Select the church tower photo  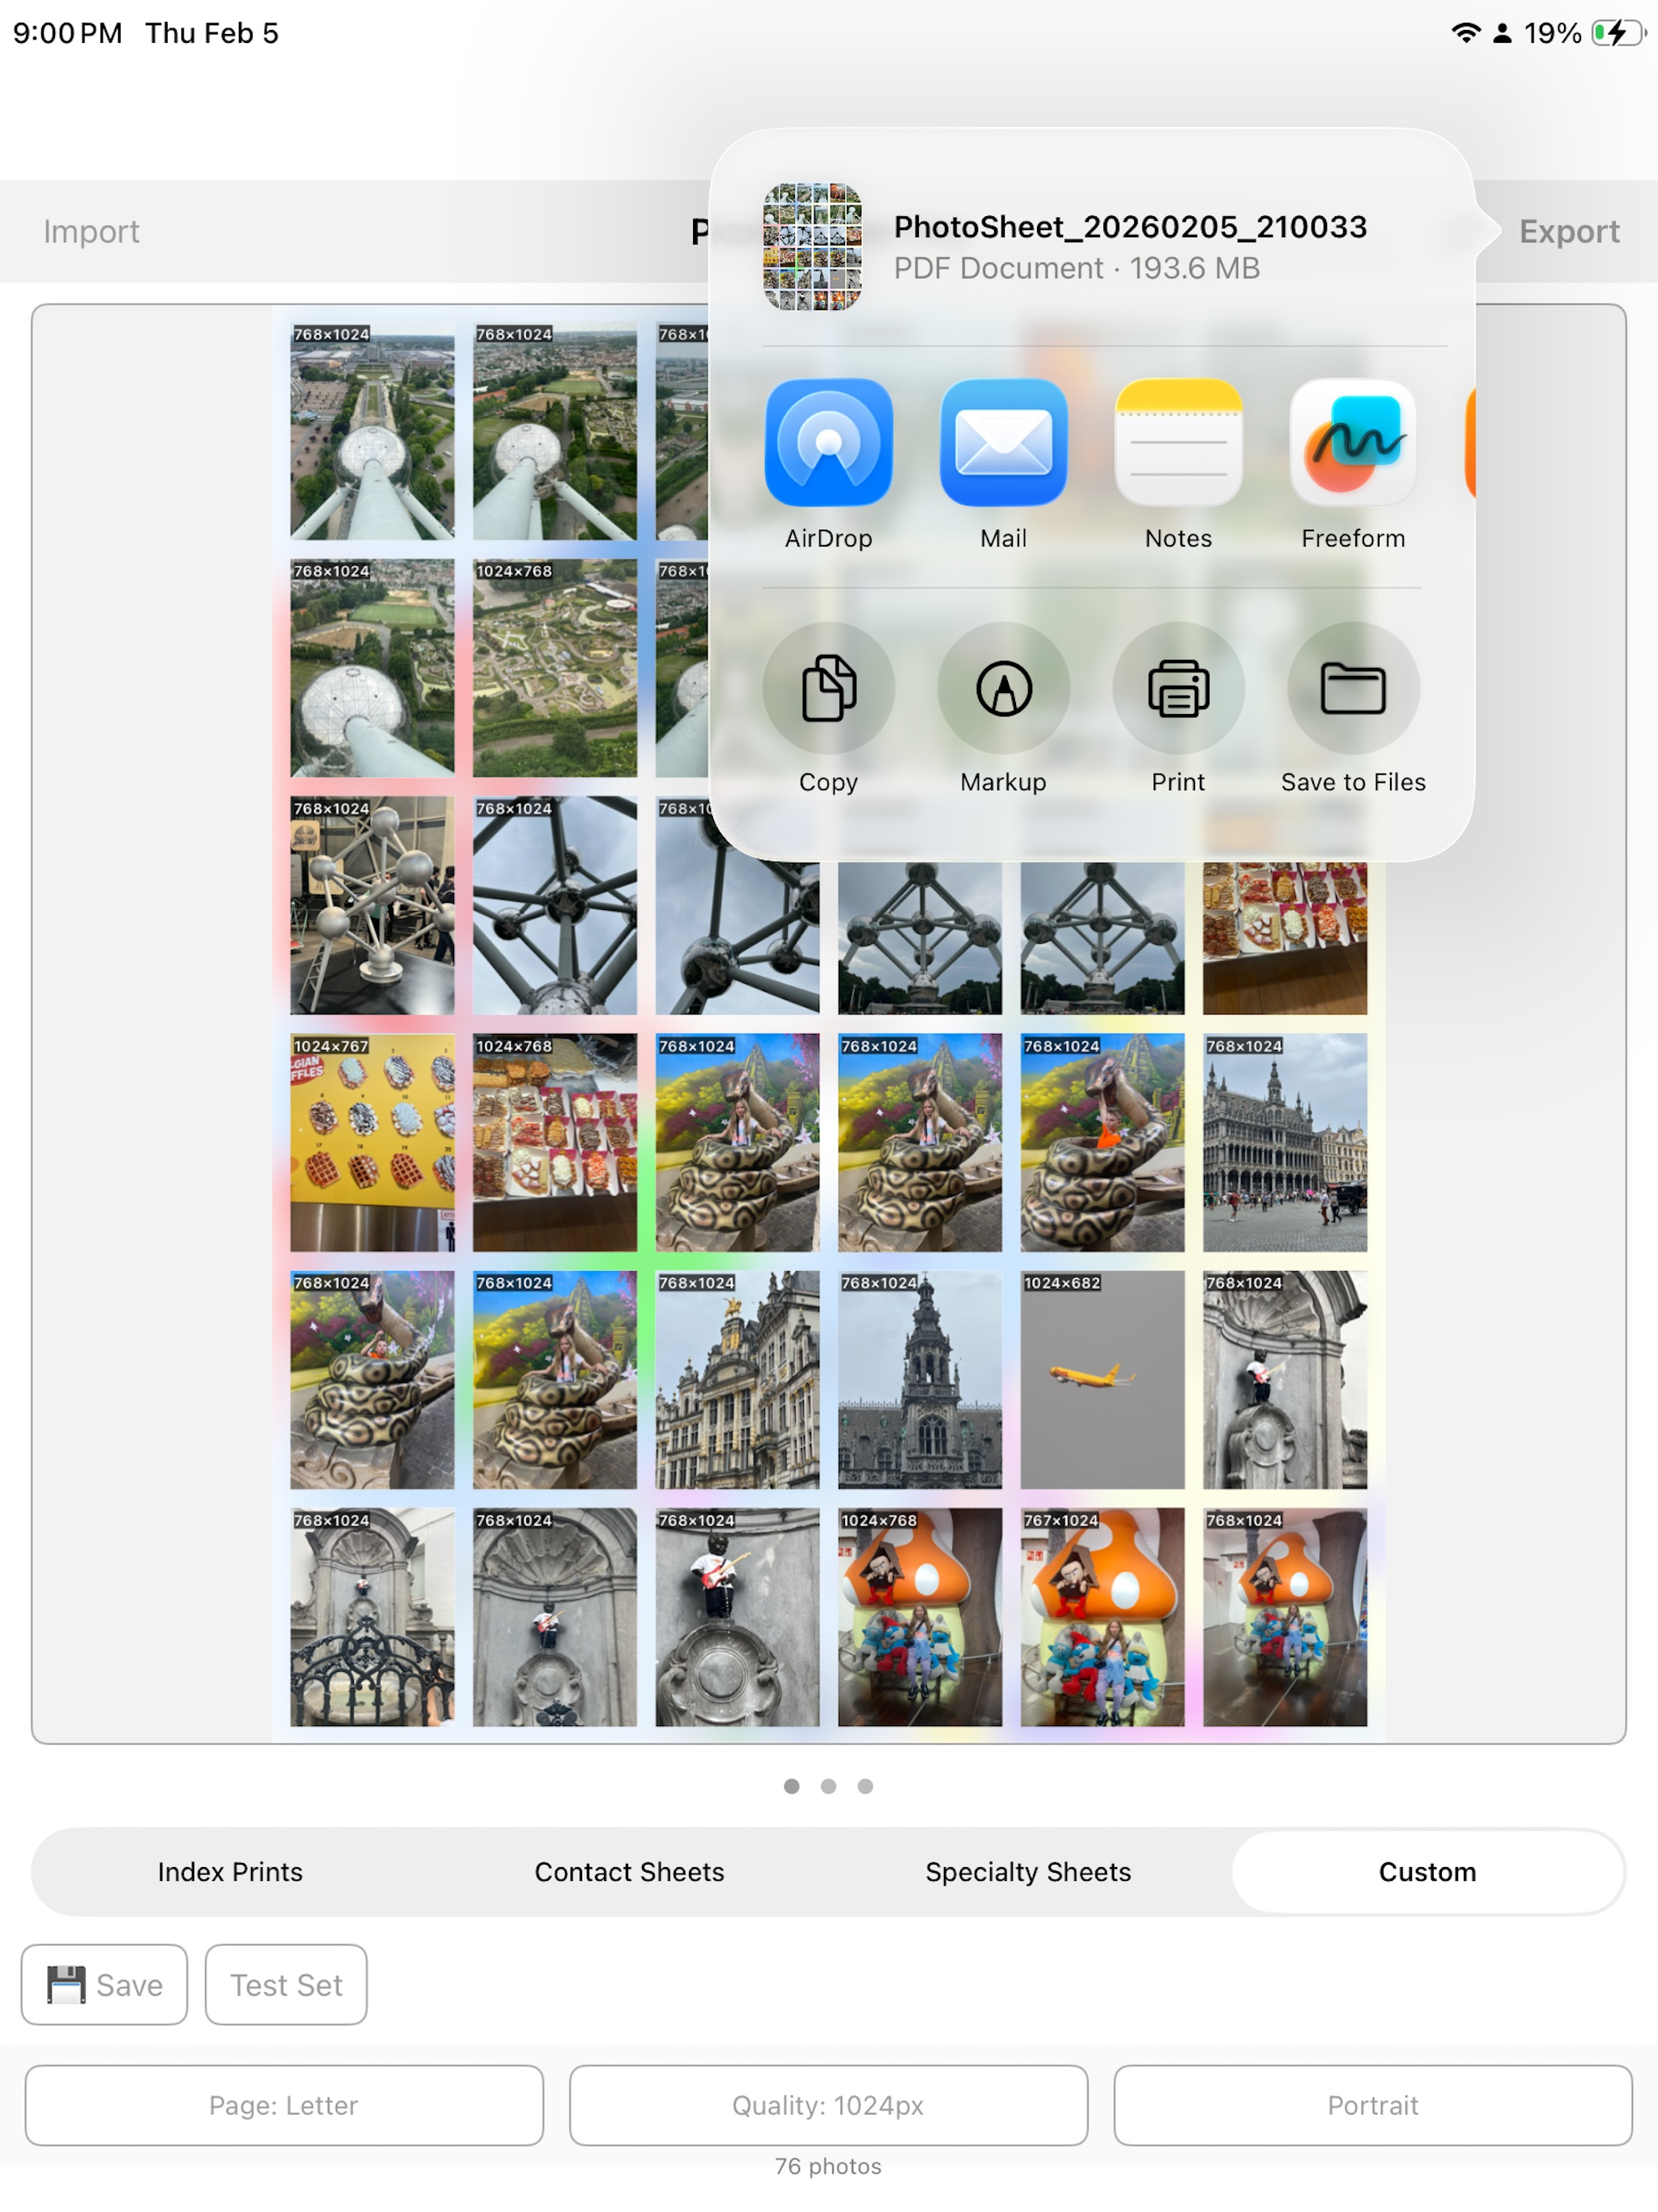pyautogui.click(x=920, y=1380)
